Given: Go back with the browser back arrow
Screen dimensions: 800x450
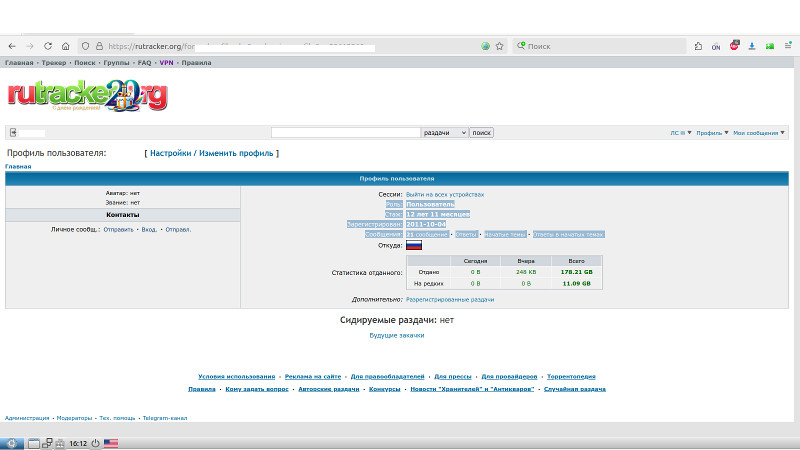Looking at the screenshot, I should click(12, 46).
